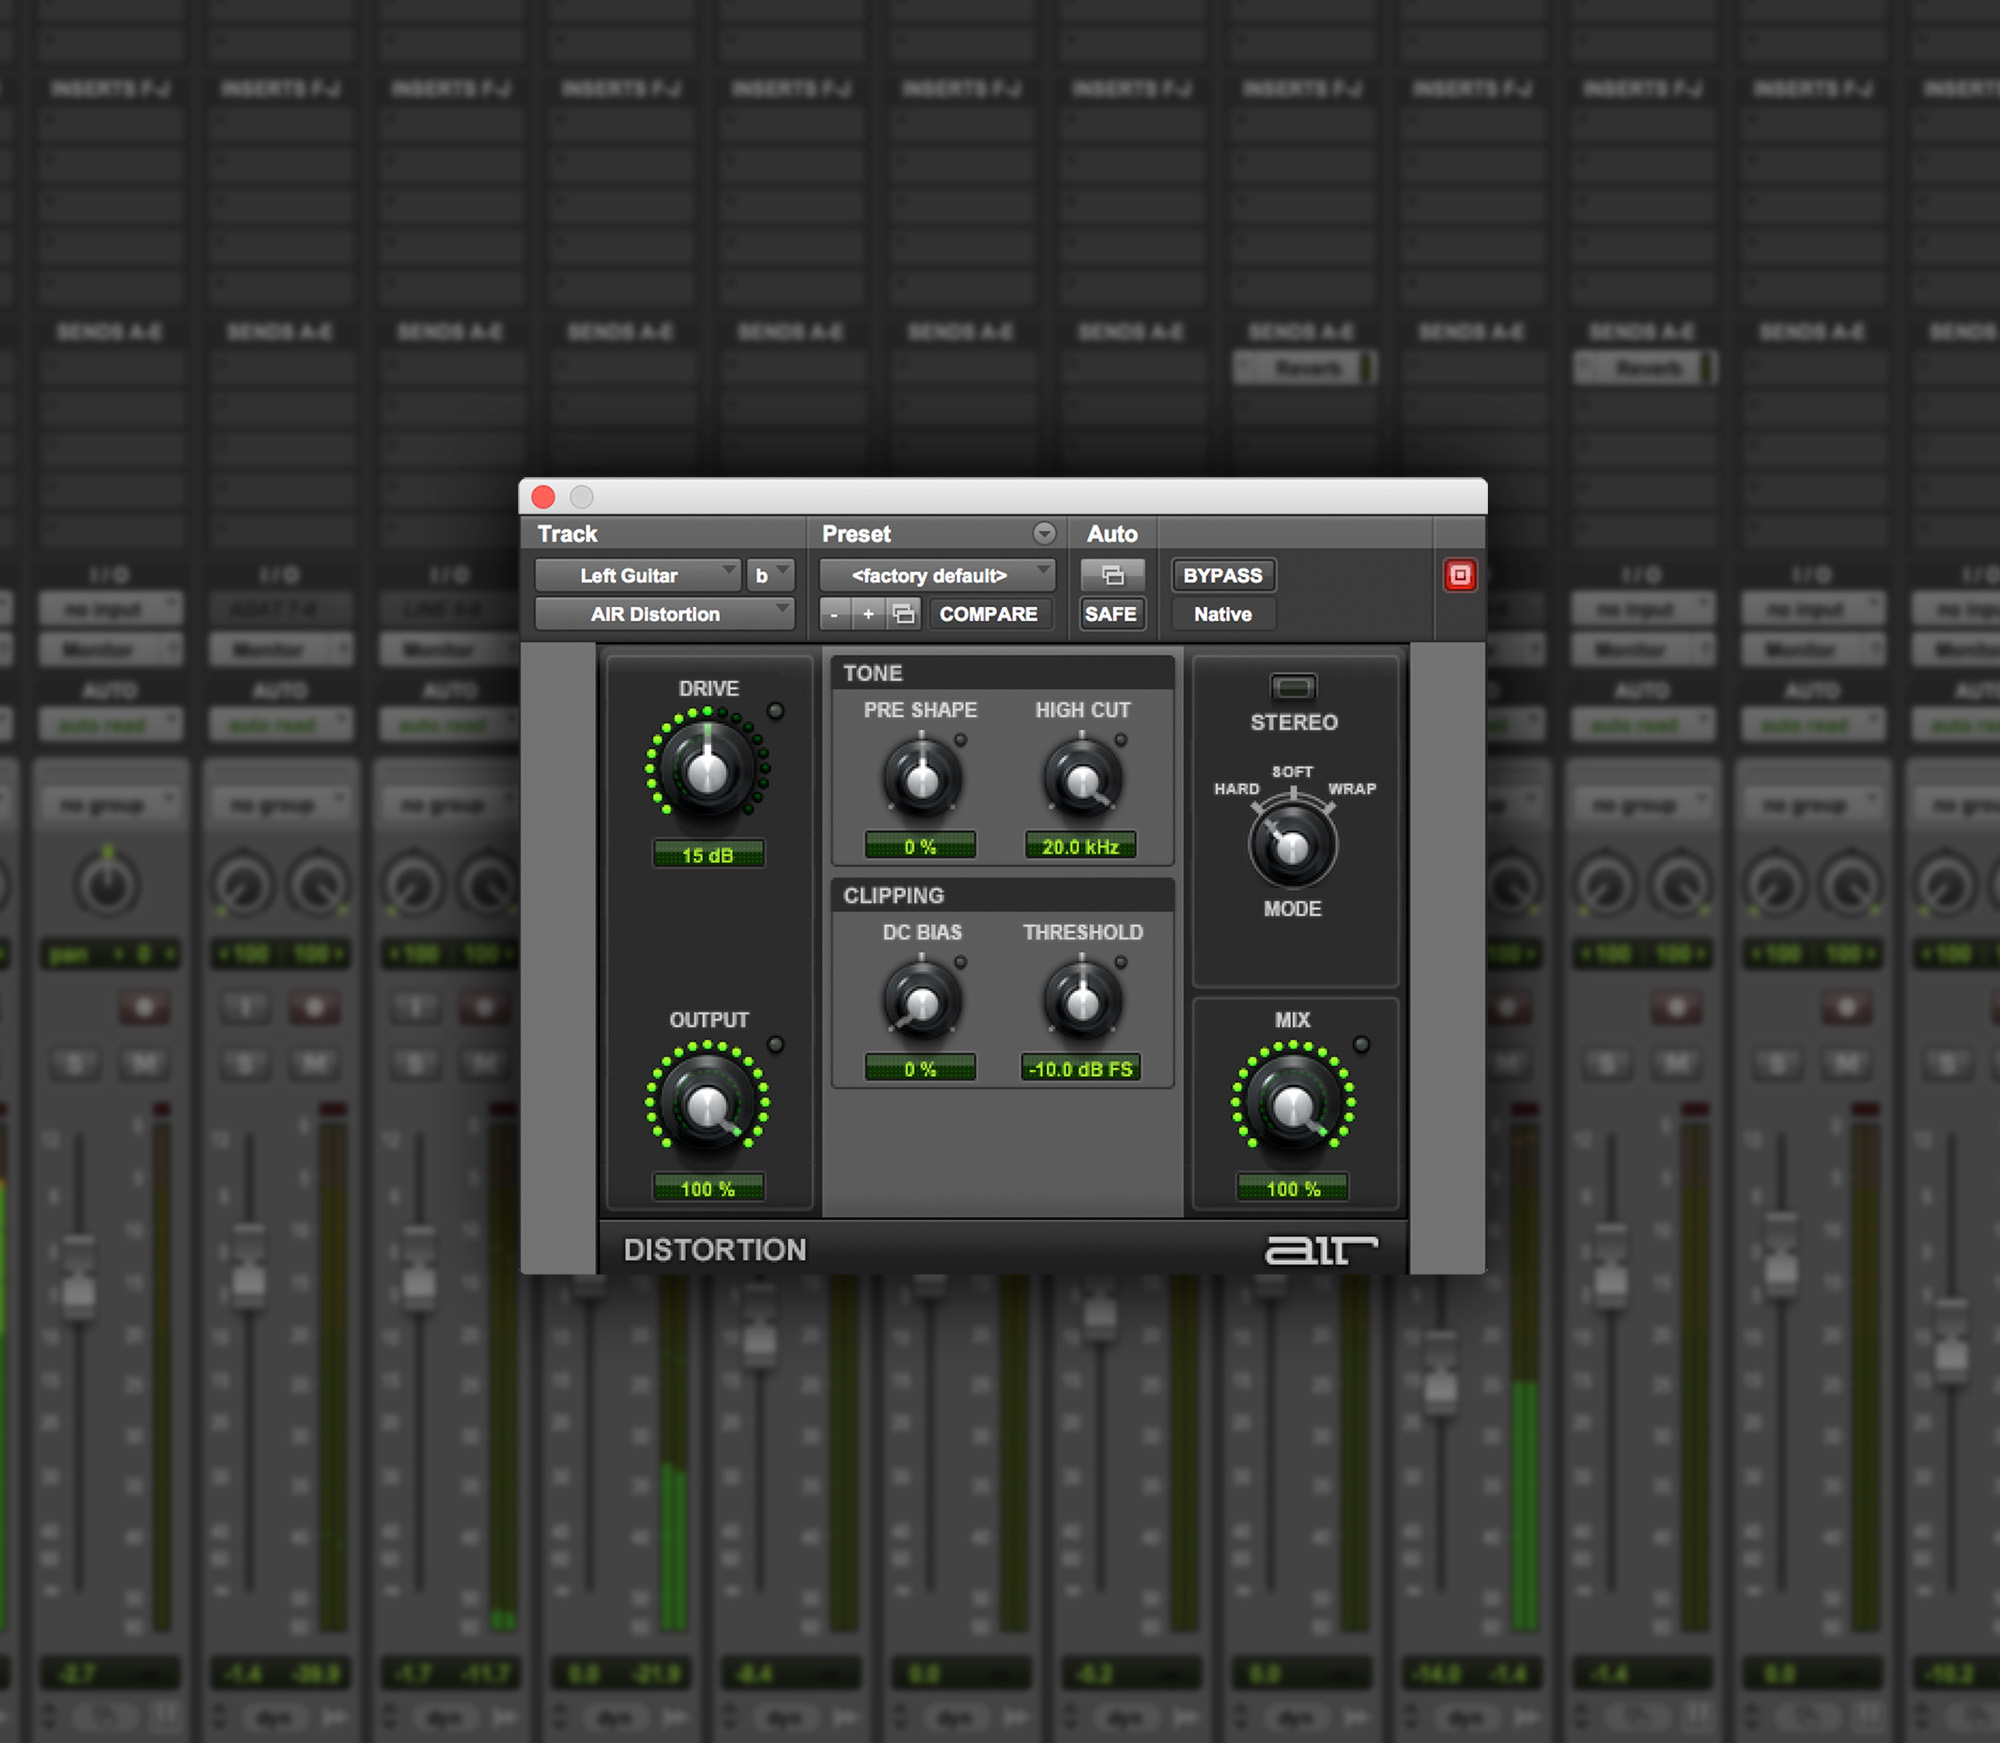Viewport: 2000px width, 1743px height.
Task: Open the librarian copy settings icon next to plus
Action: [905, 614]
